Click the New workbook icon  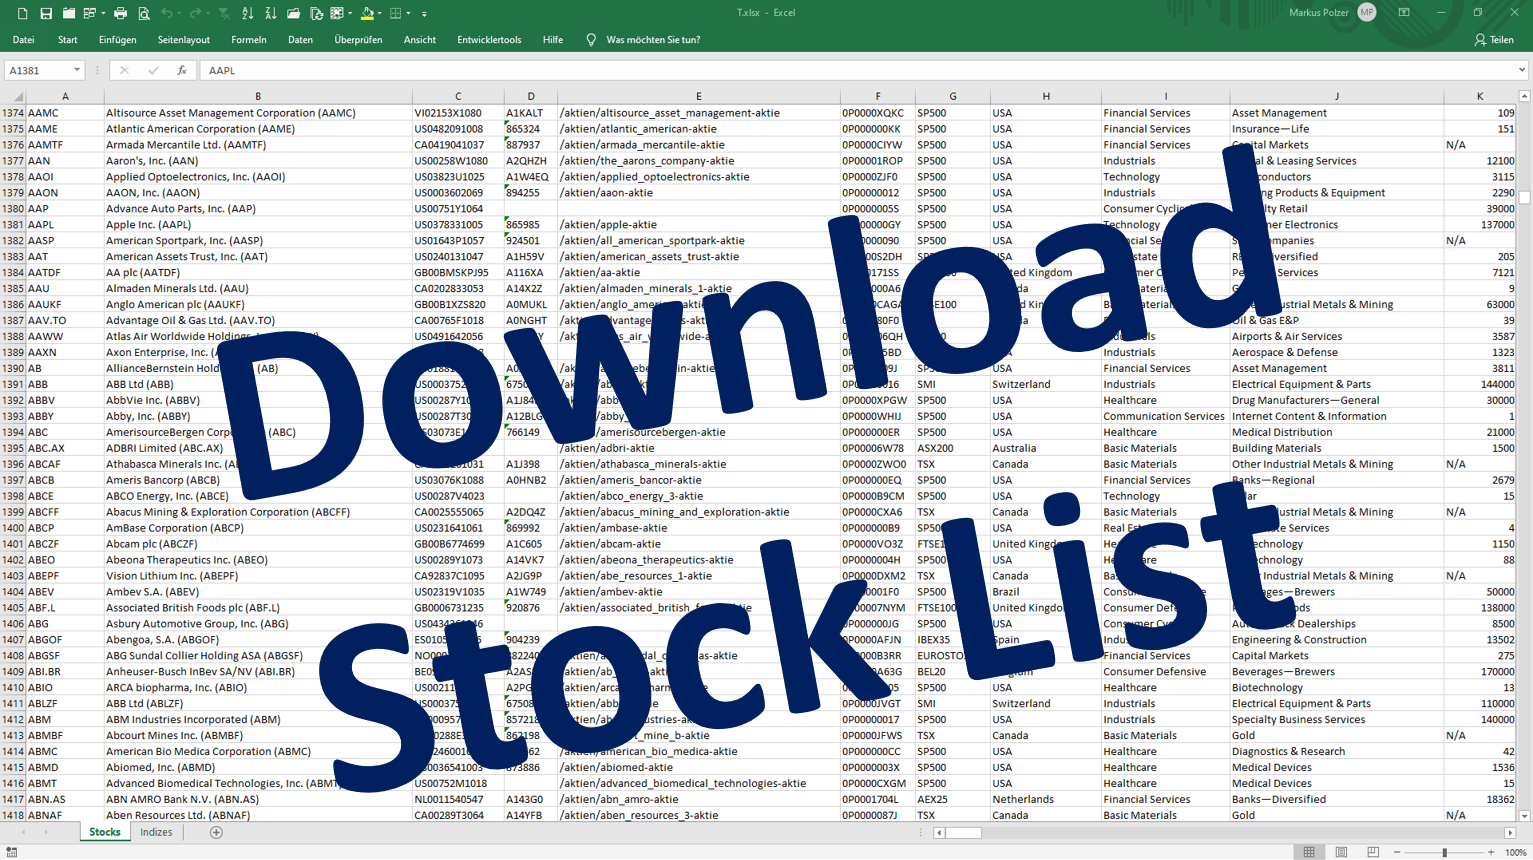click(x=22, y=13)
